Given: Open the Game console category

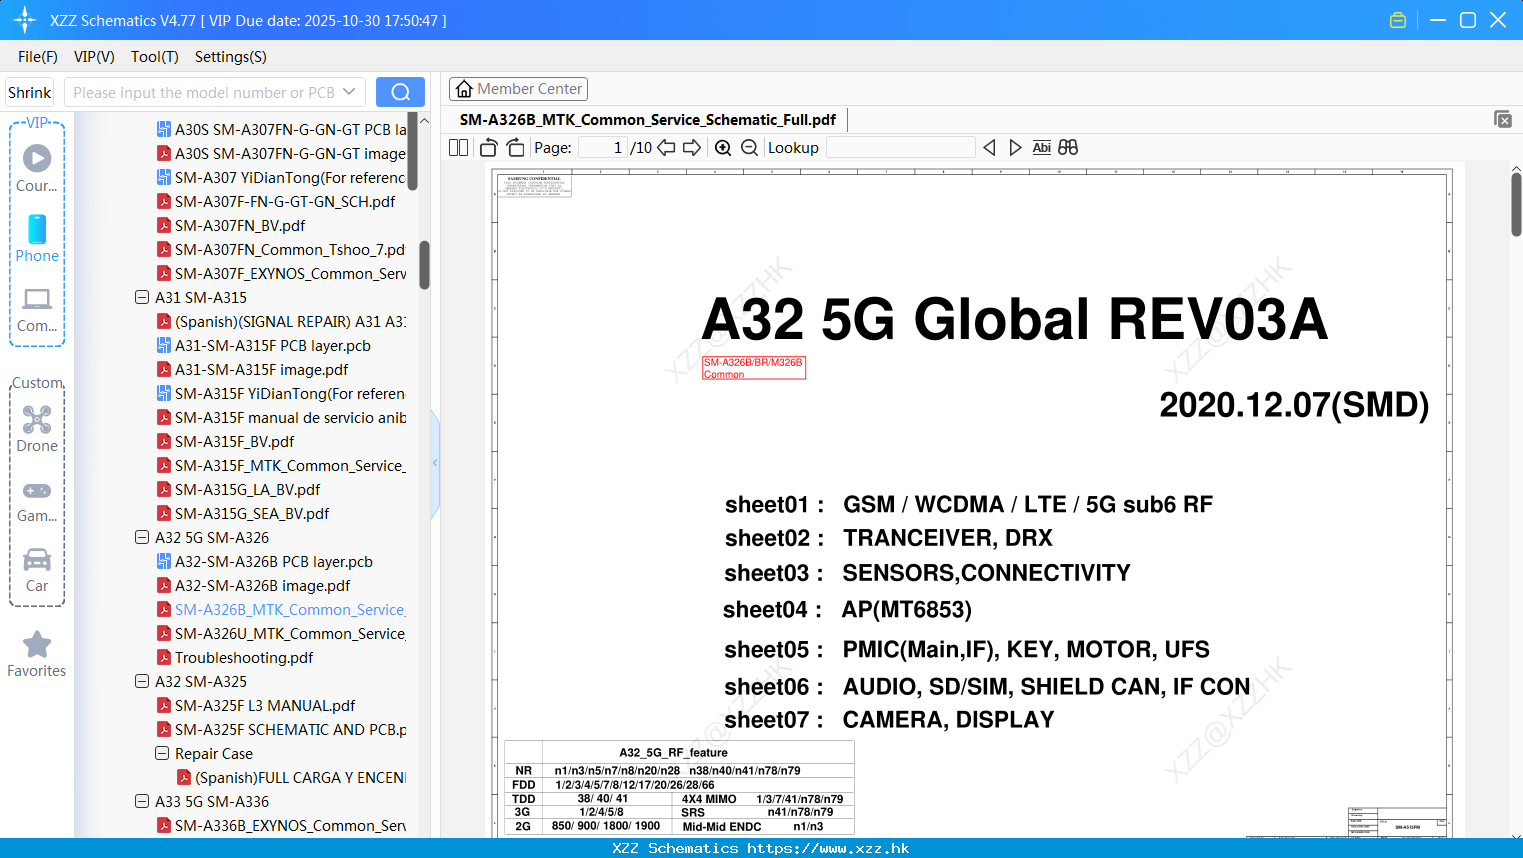Looking at the screenshot, I should pos(37,500).
